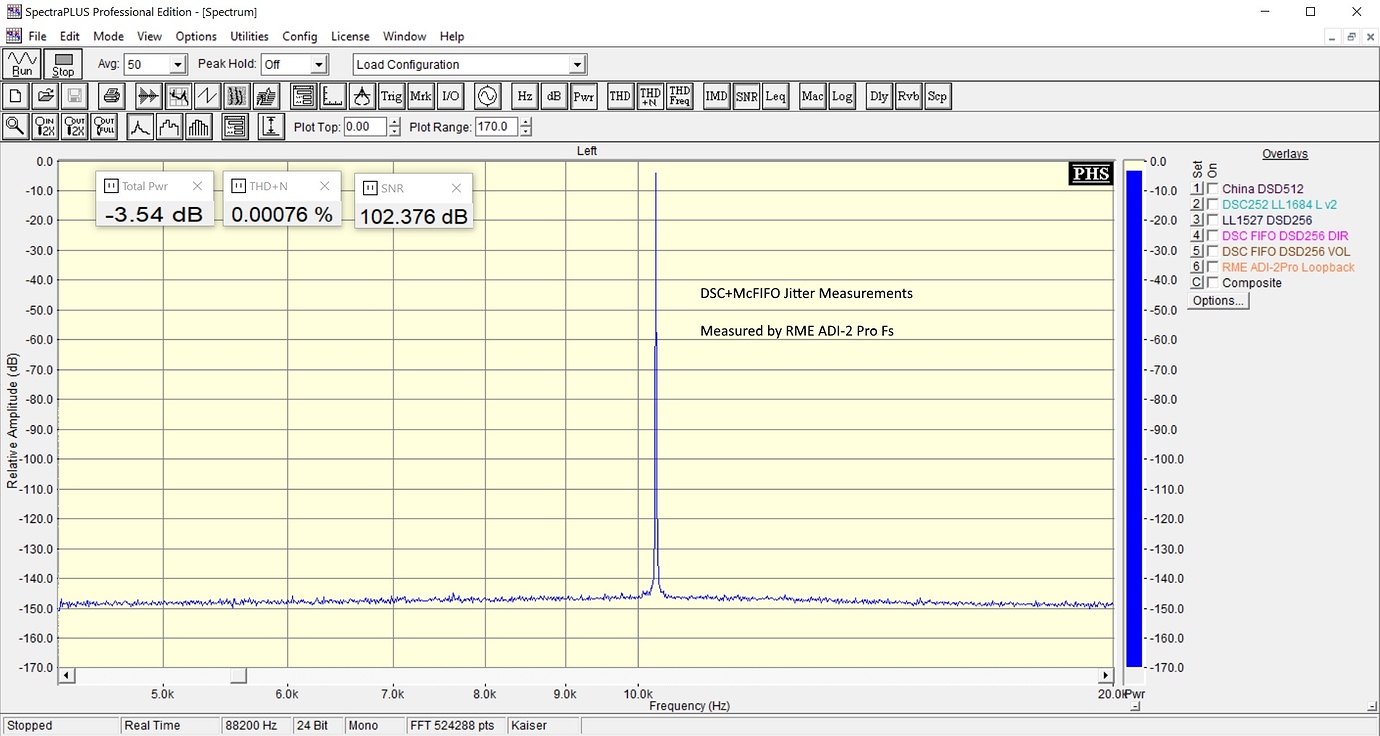Enable the China DSD512 overlay checkbox

click(1213, 189)
